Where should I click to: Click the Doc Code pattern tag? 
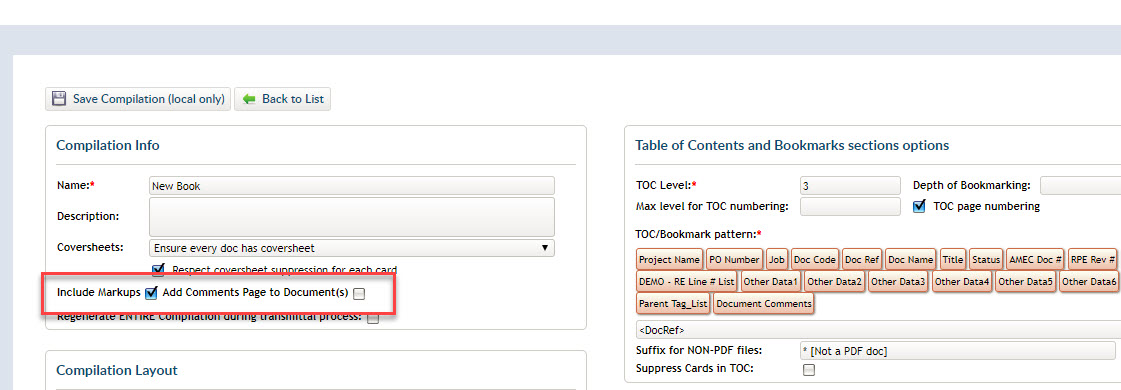[x=814, y=259]
